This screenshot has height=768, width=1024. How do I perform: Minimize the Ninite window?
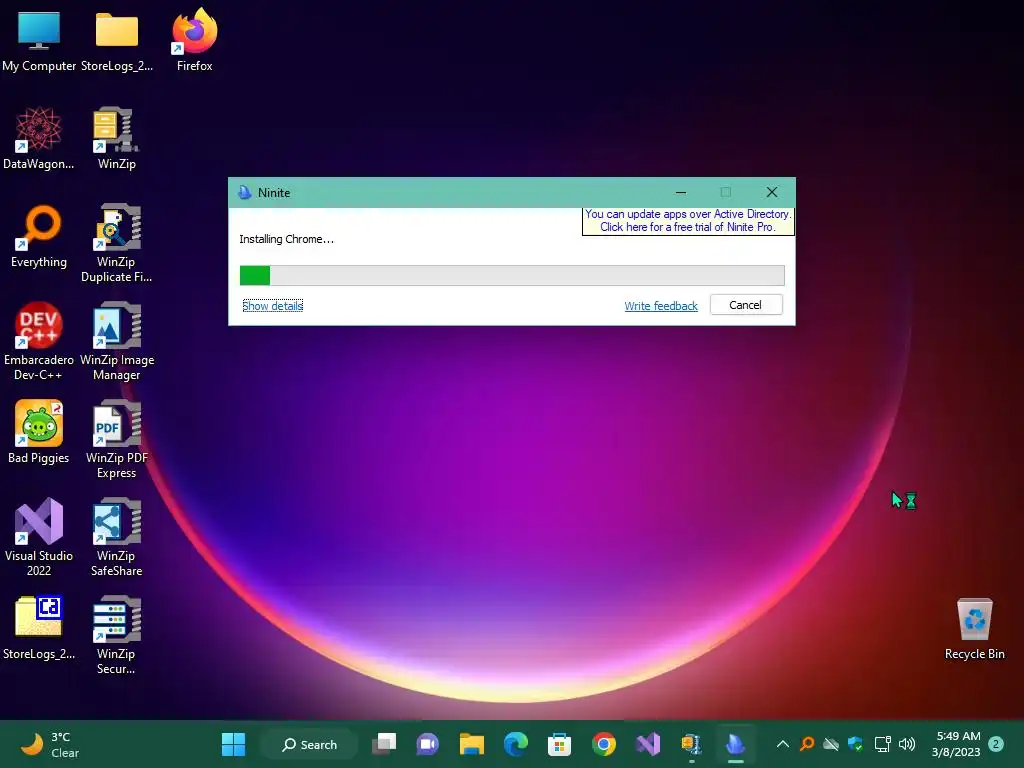pos(681,192)
